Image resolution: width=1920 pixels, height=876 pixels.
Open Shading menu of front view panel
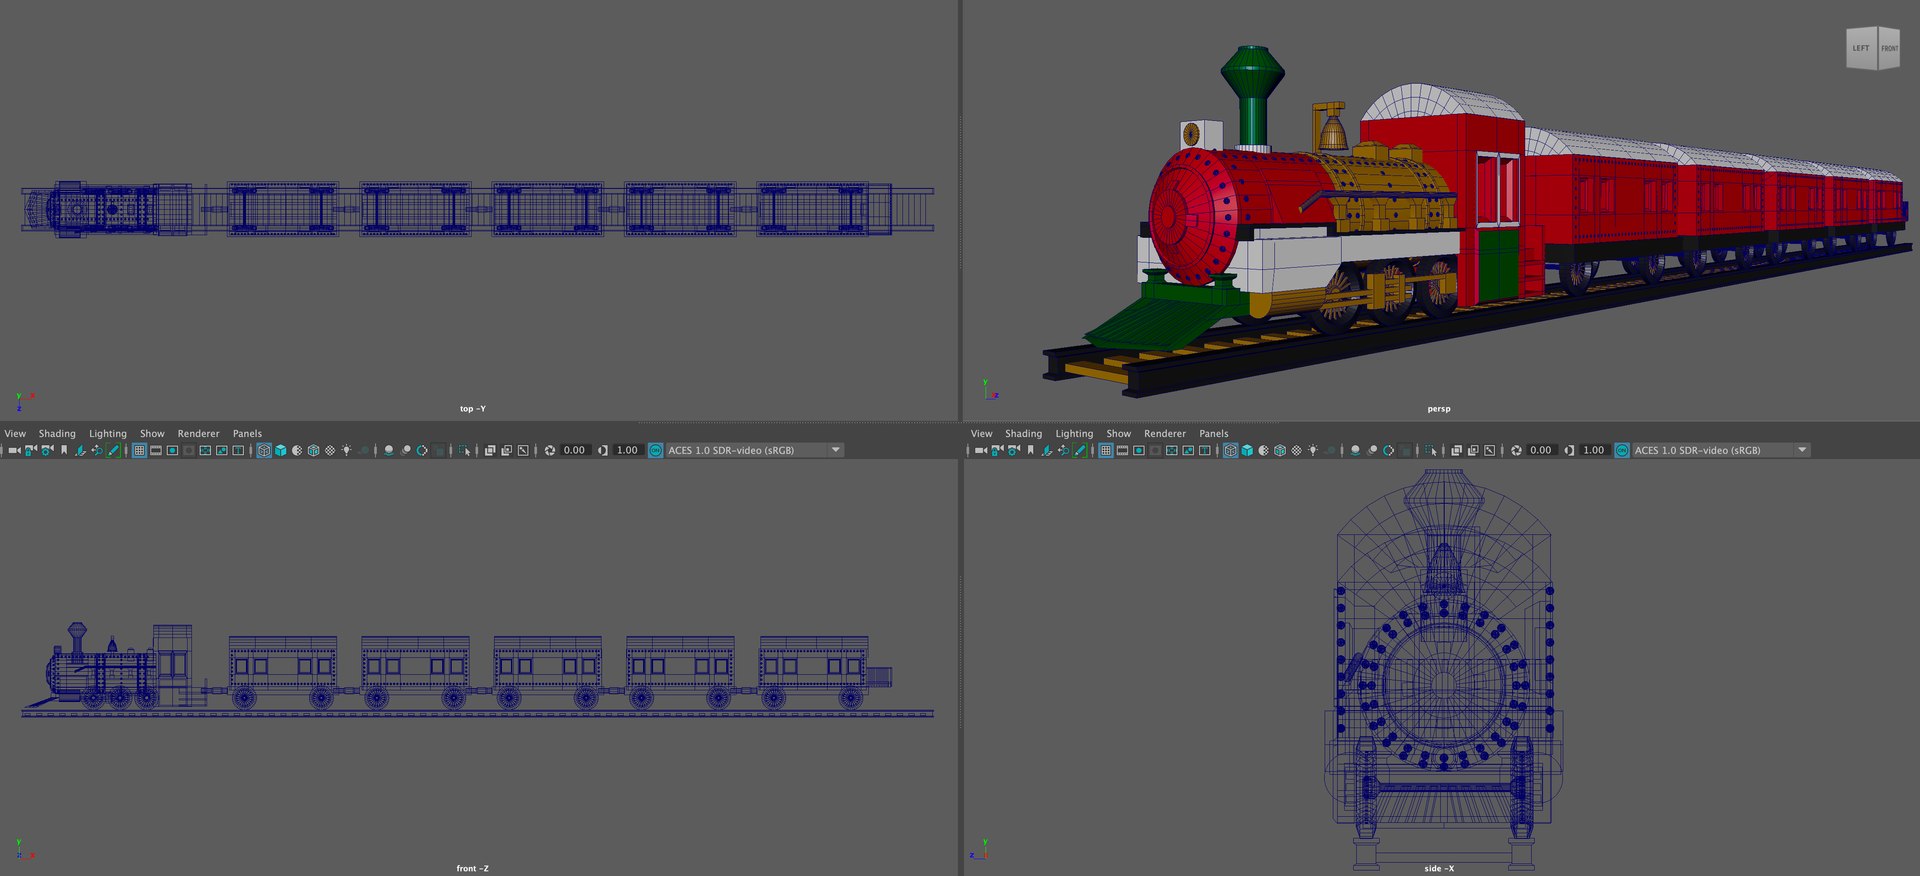point(57,434)
